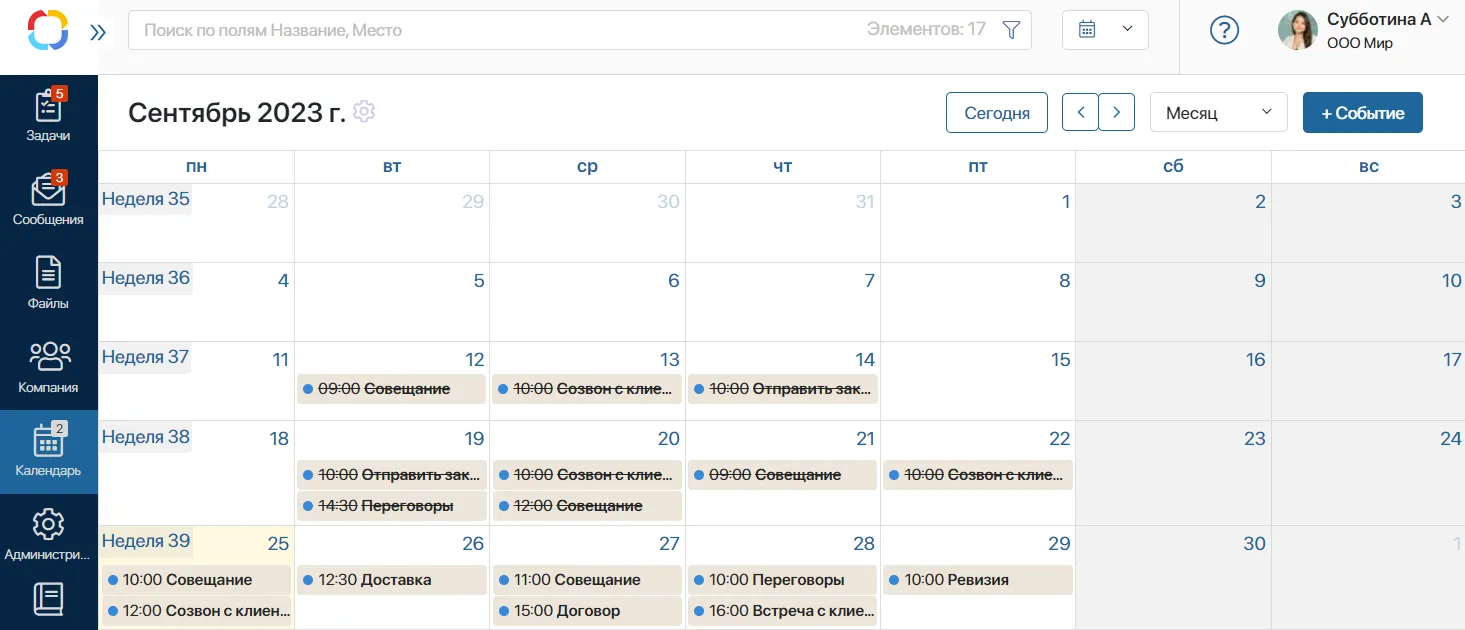Open the Tasks section in sidebar
The image size is (1465, 630).
click(x=48, y=116)
